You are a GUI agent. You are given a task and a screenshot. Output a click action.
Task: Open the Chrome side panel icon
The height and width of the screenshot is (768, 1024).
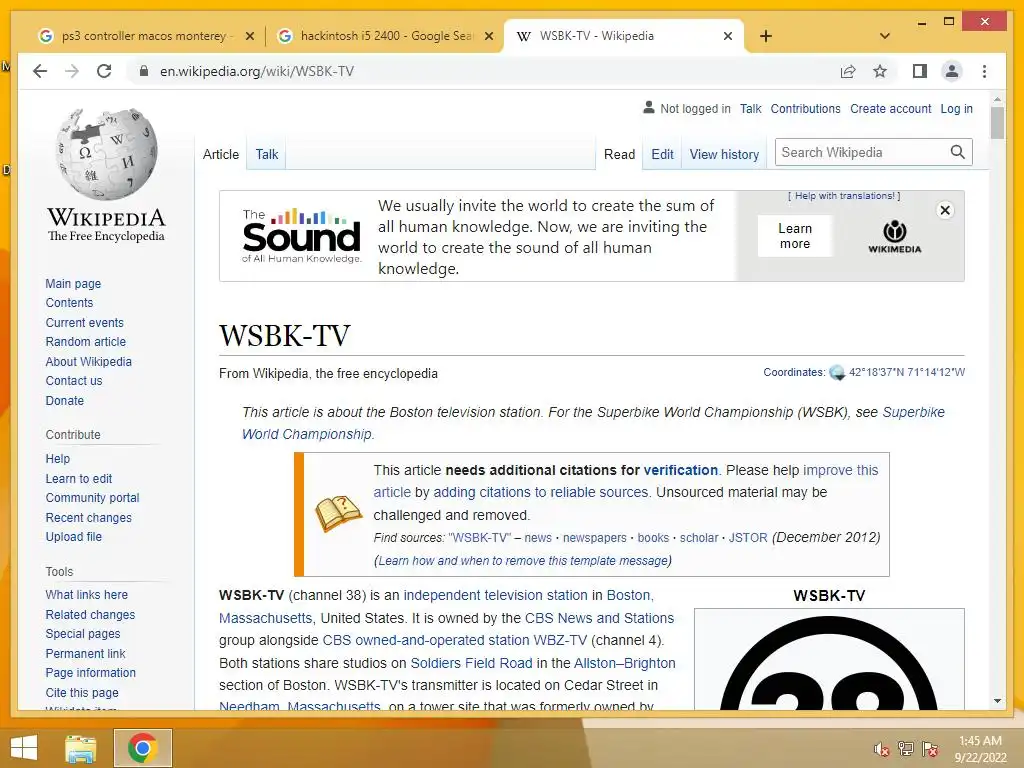(920, 71)
